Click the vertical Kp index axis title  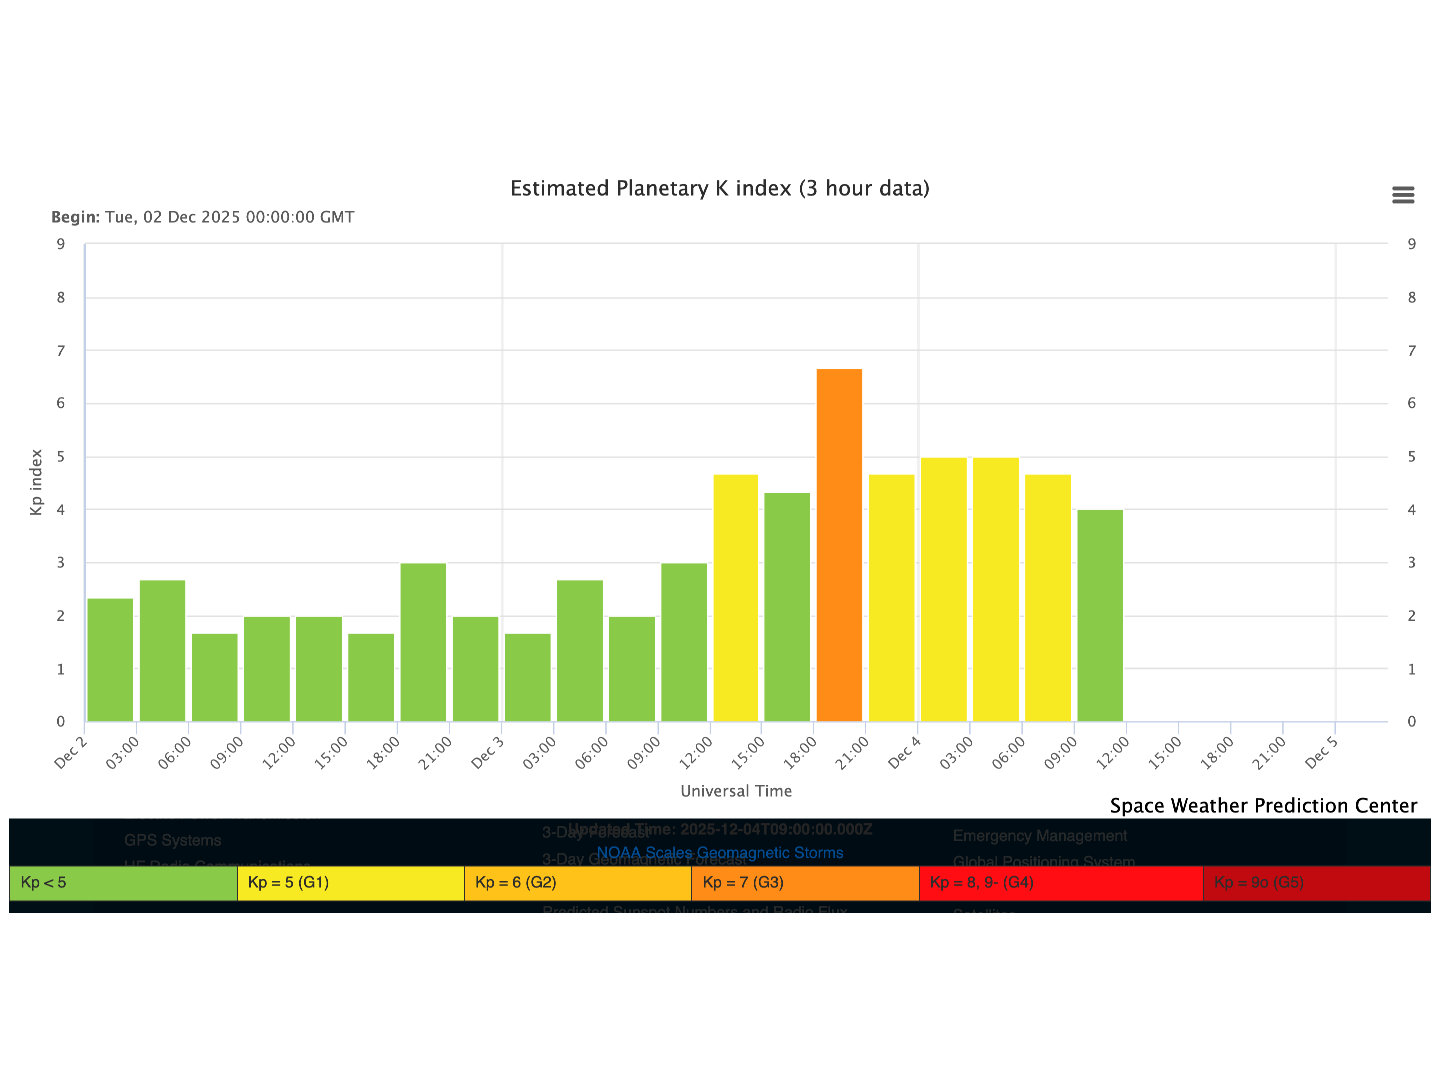click(37, 482)
